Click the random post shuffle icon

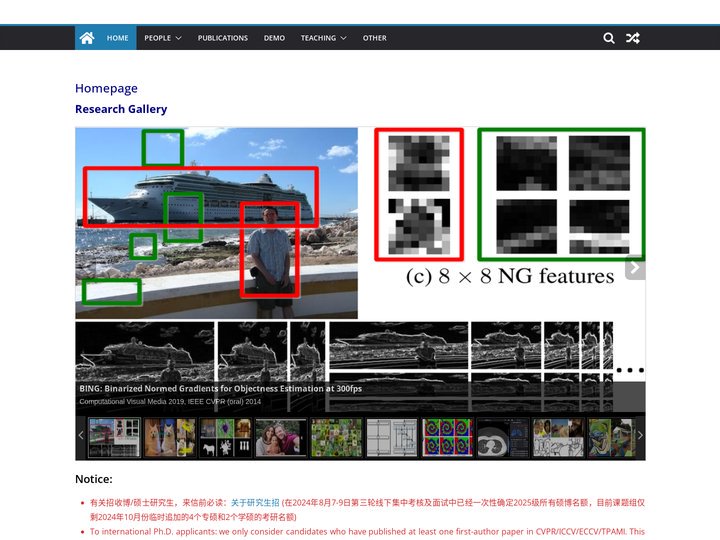pyautogui.click(x=633, y=38)
